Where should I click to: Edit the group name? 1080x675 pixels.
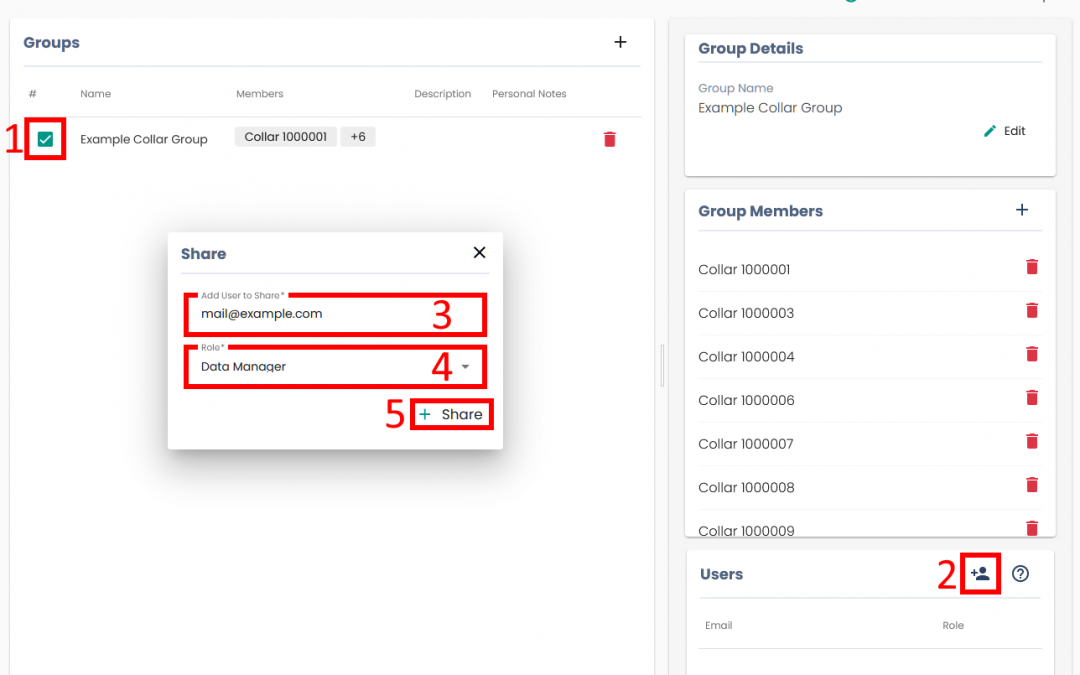pos(1005,131)
